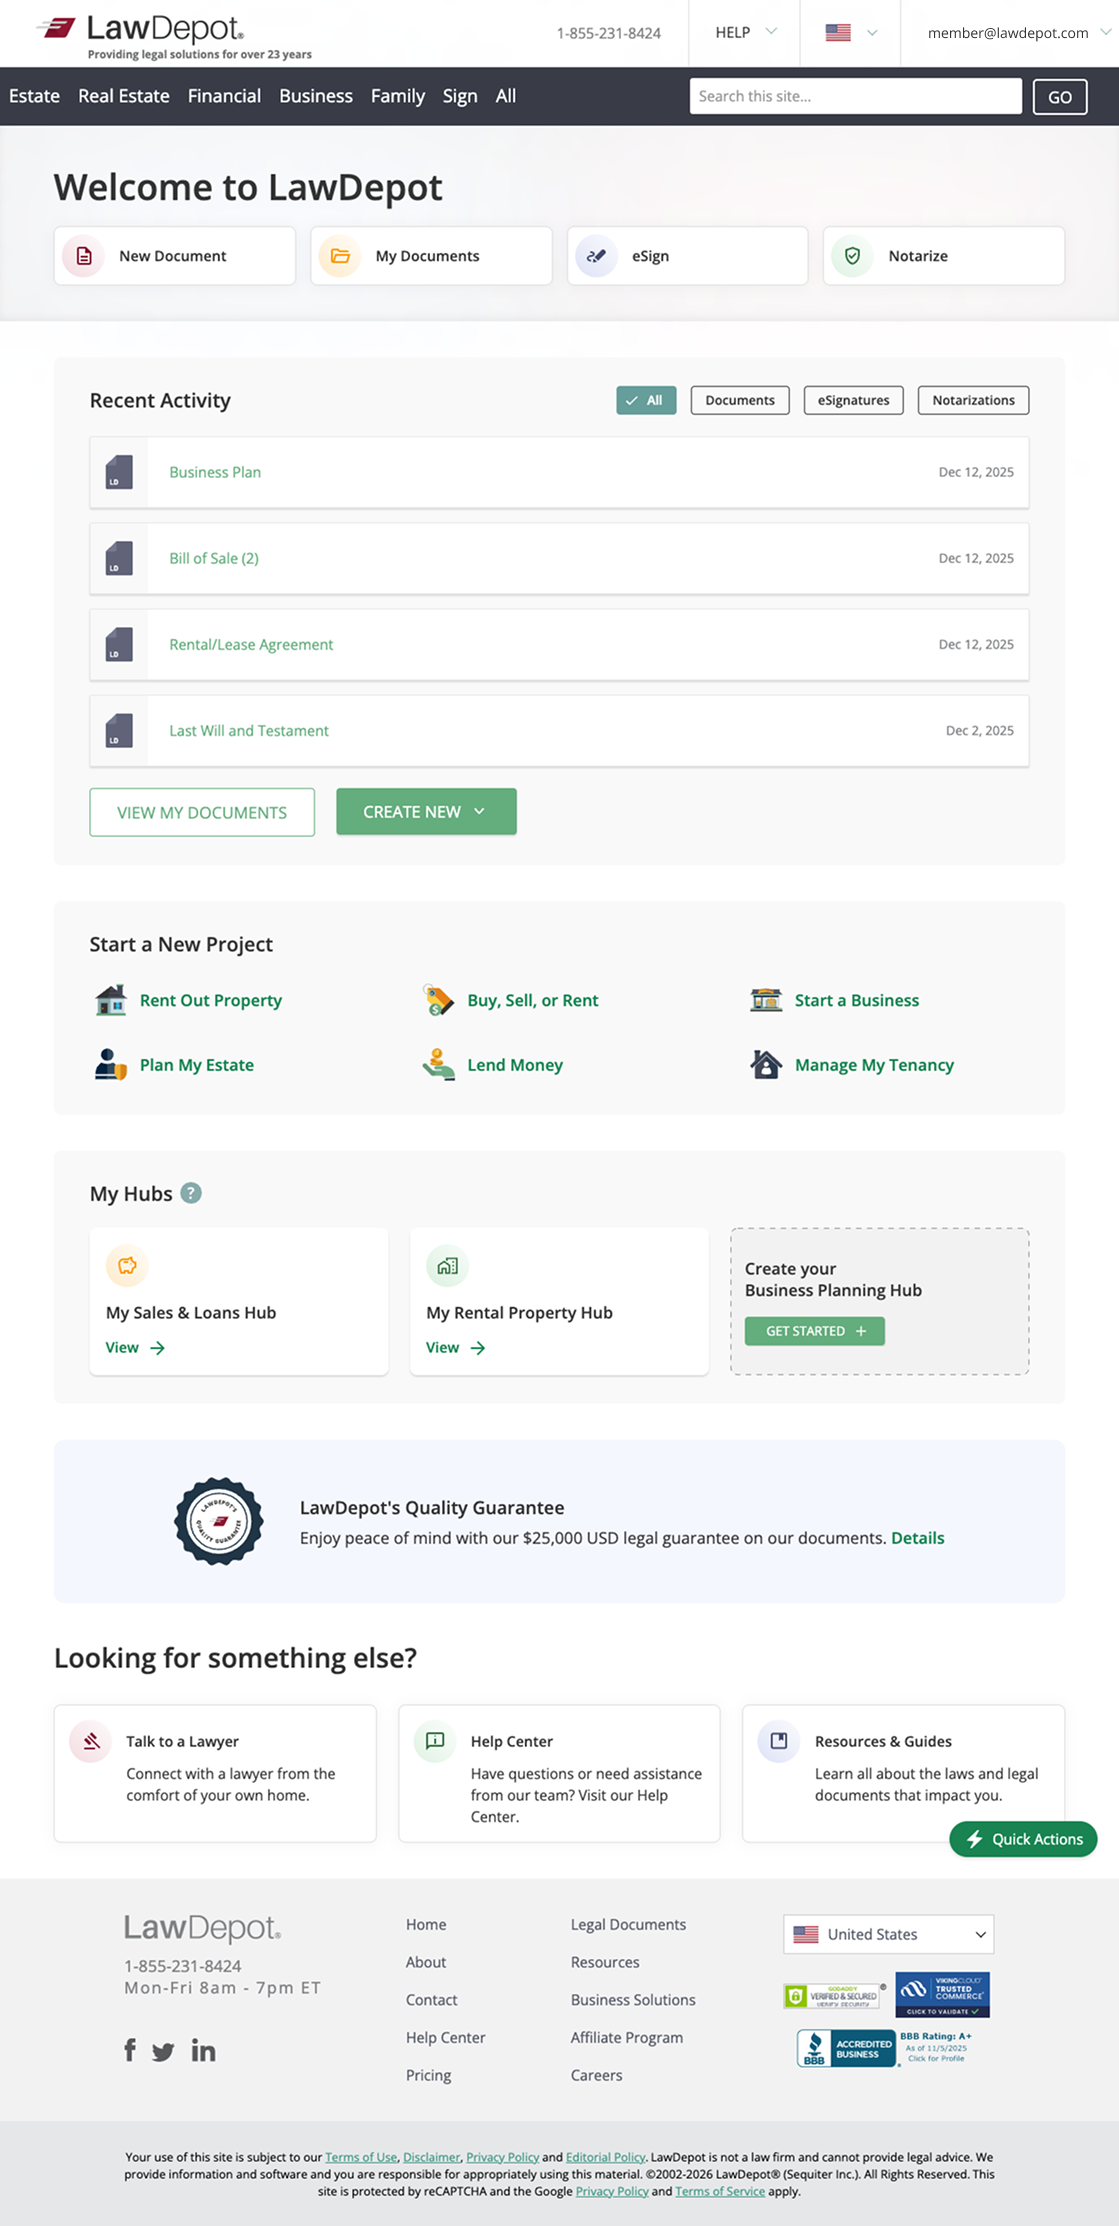1119x2226 pixels.
Task: Click the Business Plan document icon
Action: 119,472
